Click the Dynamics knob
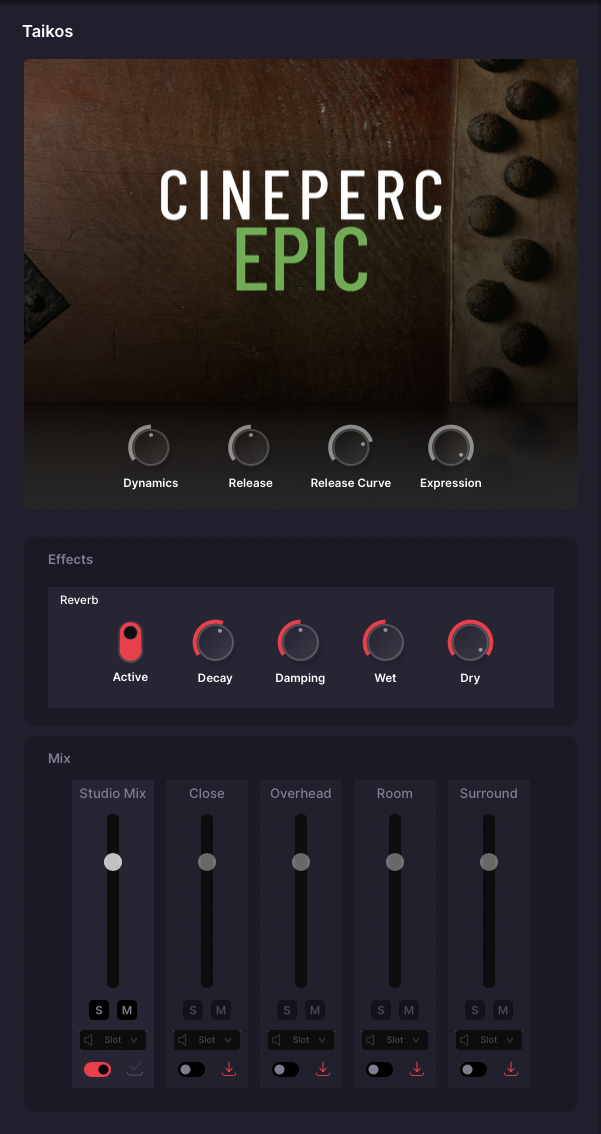The width and height of the screenshot is (601, 1134). pos(150,447)
